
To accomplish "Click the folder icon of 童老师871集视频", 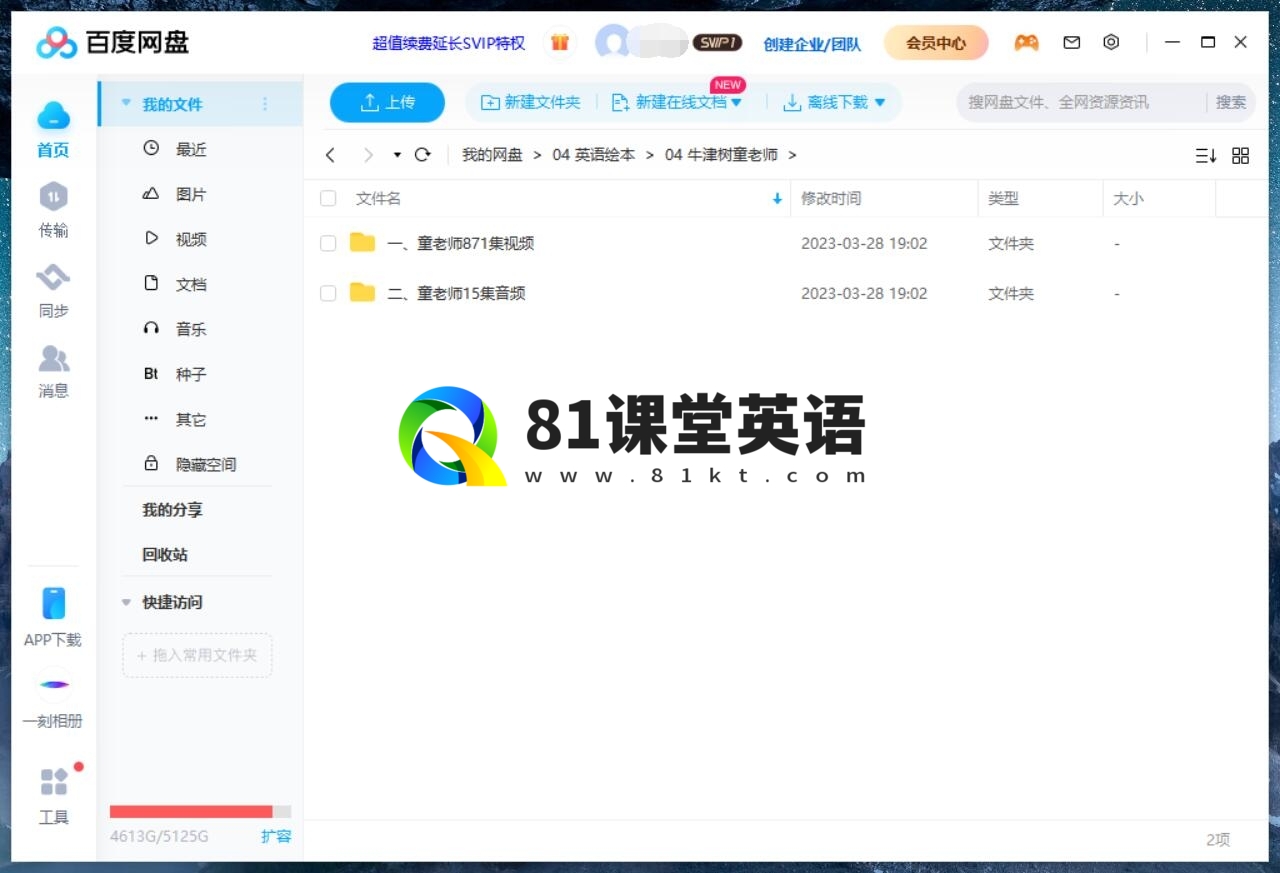I will (362, 243).
